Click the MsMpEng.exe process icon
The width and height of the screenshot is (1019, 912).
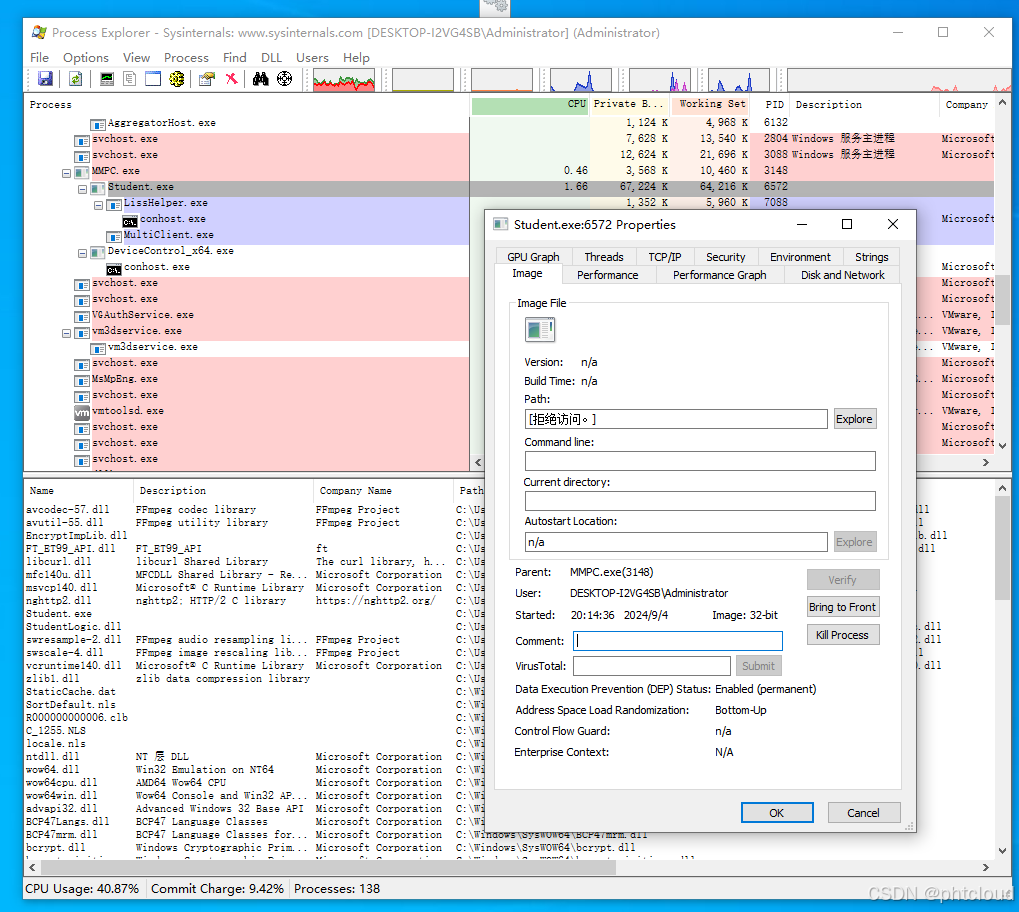coord(82,380)
